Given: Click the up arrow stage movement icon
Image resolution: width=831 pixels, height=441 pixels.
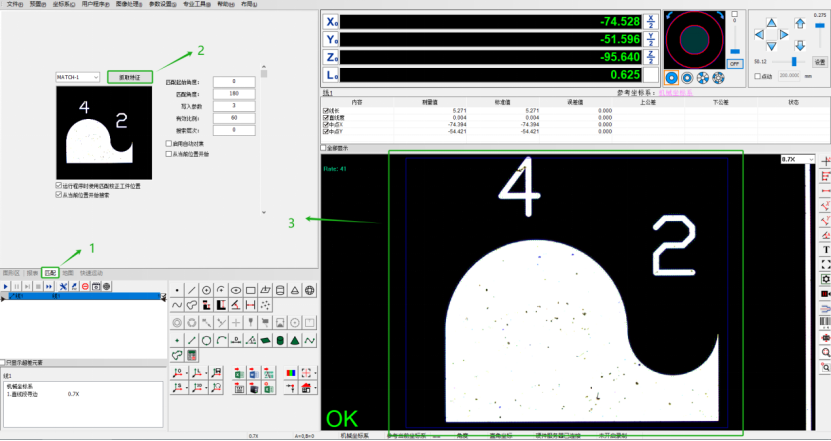Looking at the screenshot, I should click(x=771, y=23).
